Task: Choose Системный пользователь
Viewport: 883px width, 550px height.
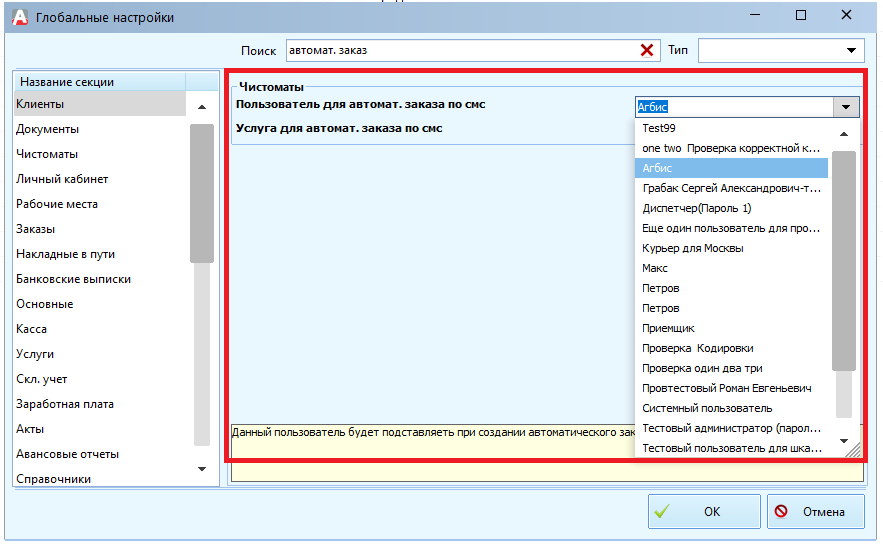Action: pyautogui.click(x=732, y=408)
